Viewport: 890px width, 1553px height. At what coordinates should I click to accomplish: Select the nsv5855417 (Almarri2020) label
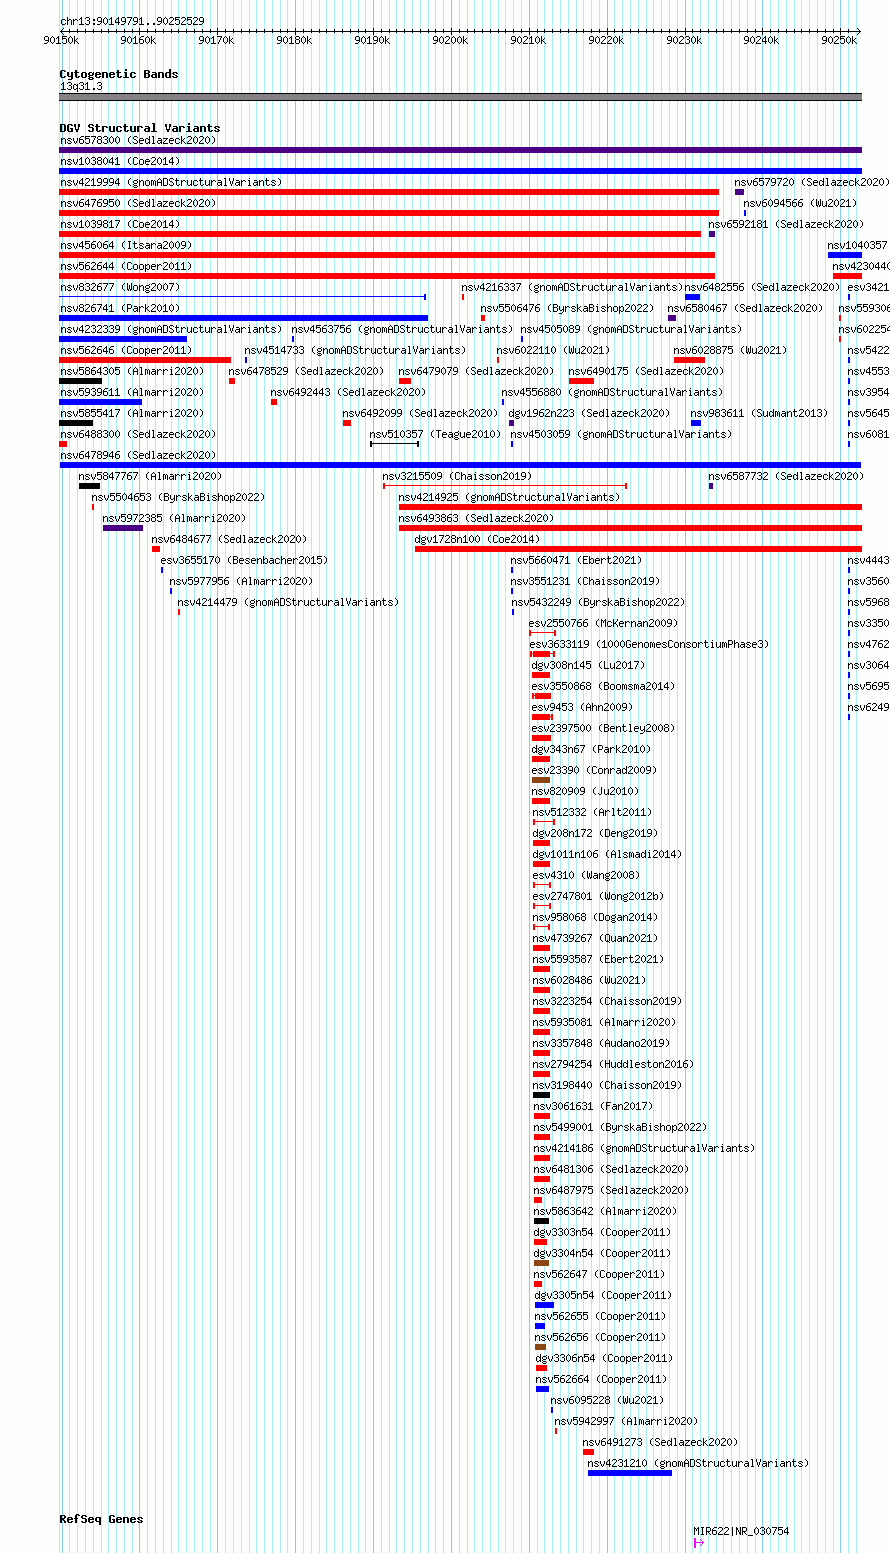(132, 413)
